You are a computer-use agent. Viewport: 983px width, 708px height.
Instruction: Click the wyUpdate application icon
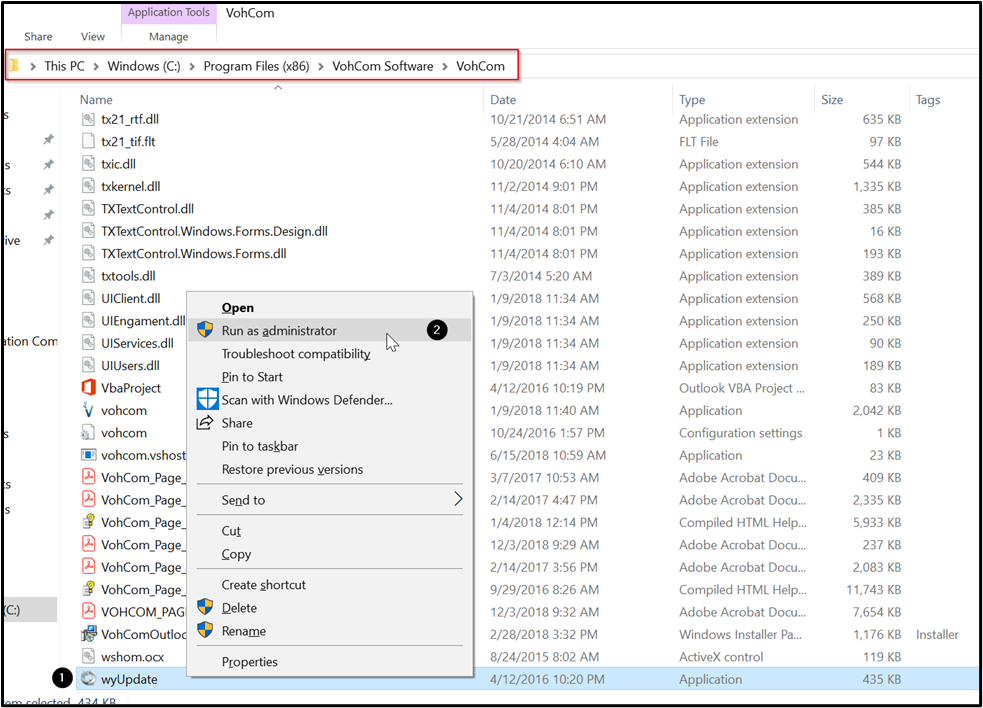tap(88, 679)
